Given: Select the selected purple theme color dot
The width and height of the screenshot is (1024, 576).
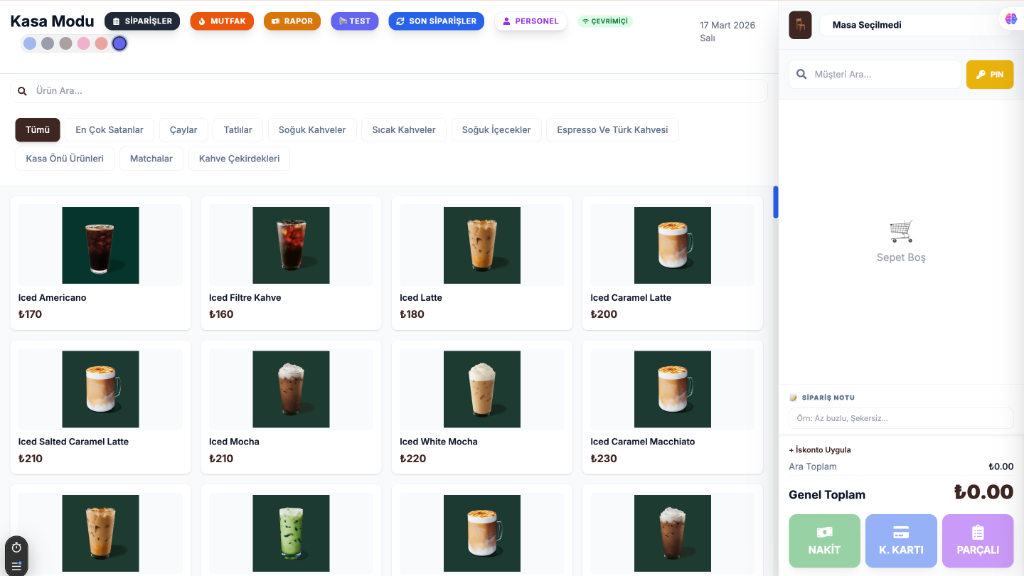Looking at the screenshot, I should click(x=119, y=43).
